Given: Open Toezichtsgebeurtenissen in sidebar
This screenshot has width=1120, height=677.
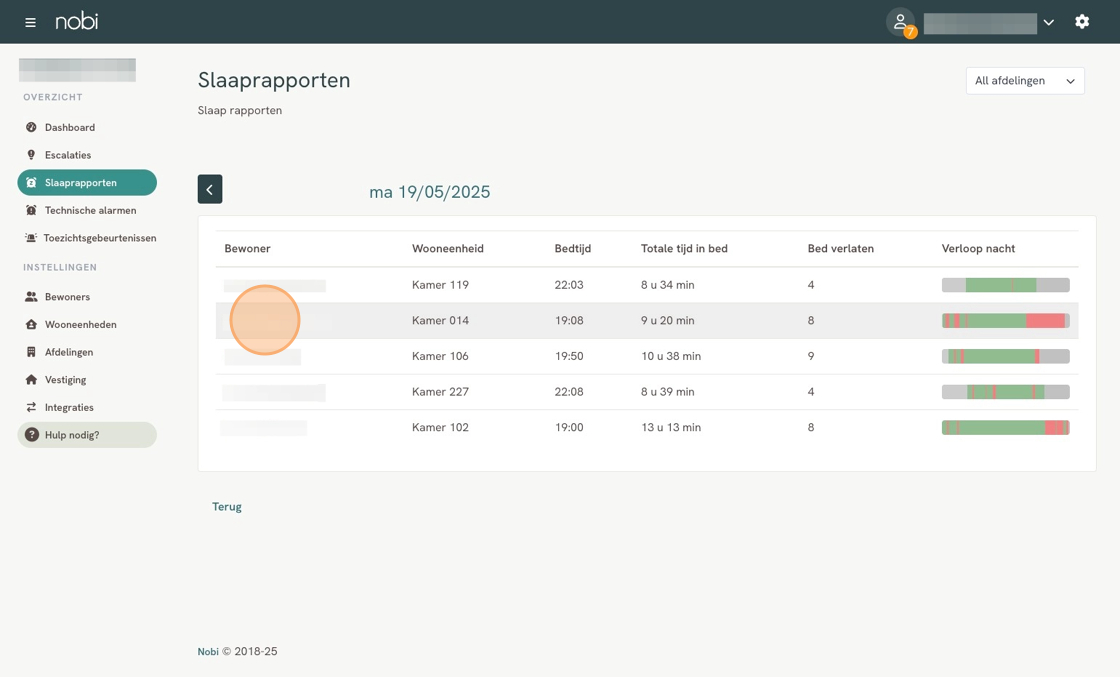Looking at the screenshot, I should pos(99,238).
